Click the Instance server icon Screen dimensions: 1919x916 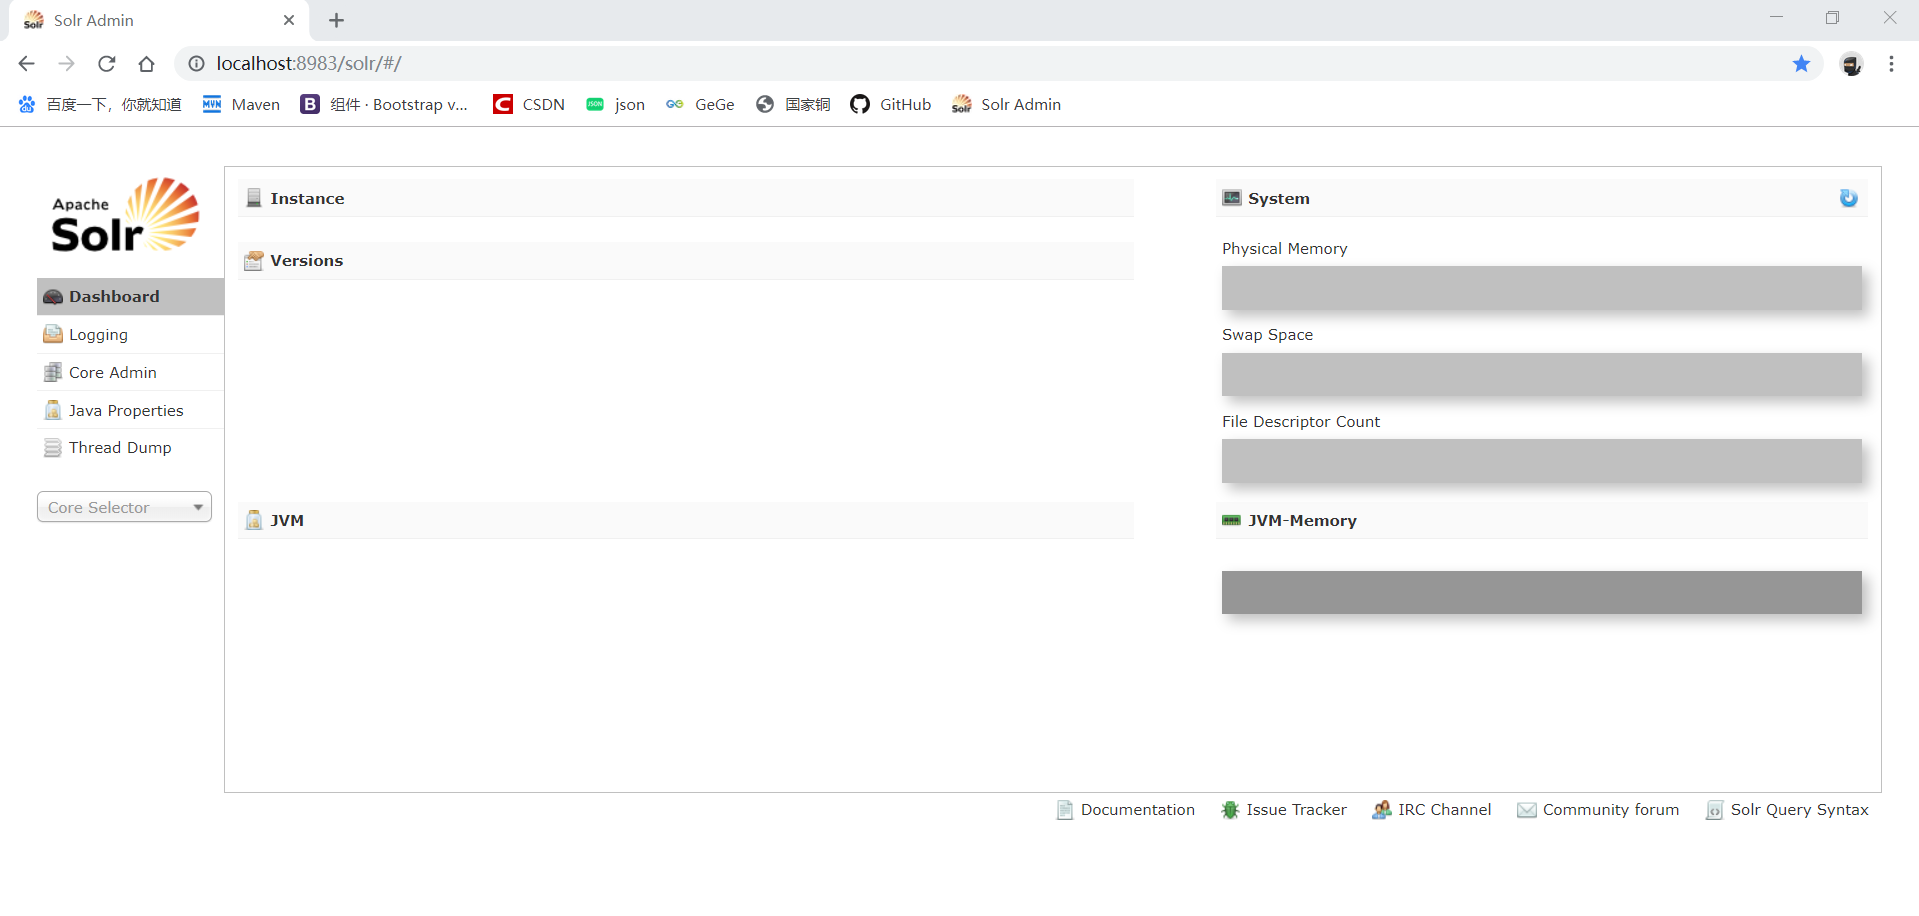pos(254,198)
